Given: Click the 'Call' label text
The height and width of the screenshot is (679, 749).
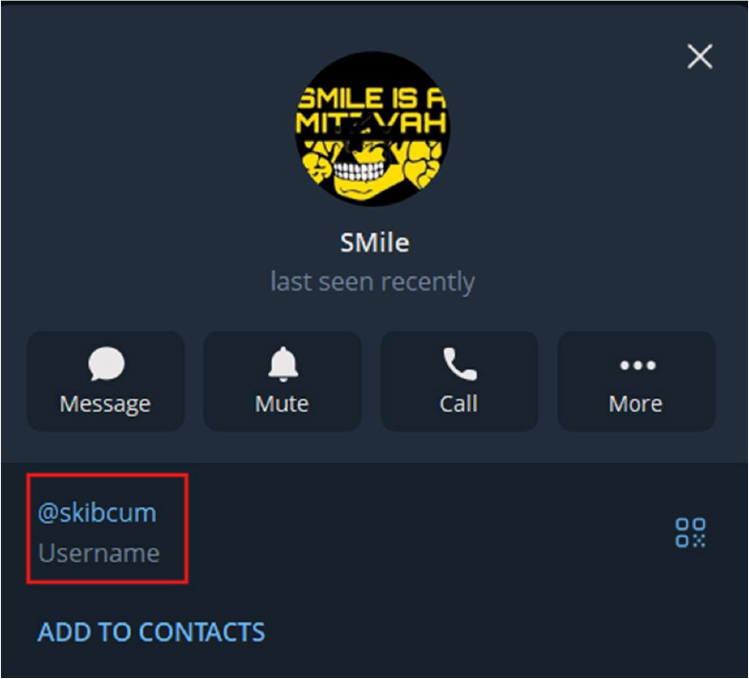Looking at the screenshot, I should [459, 404].
